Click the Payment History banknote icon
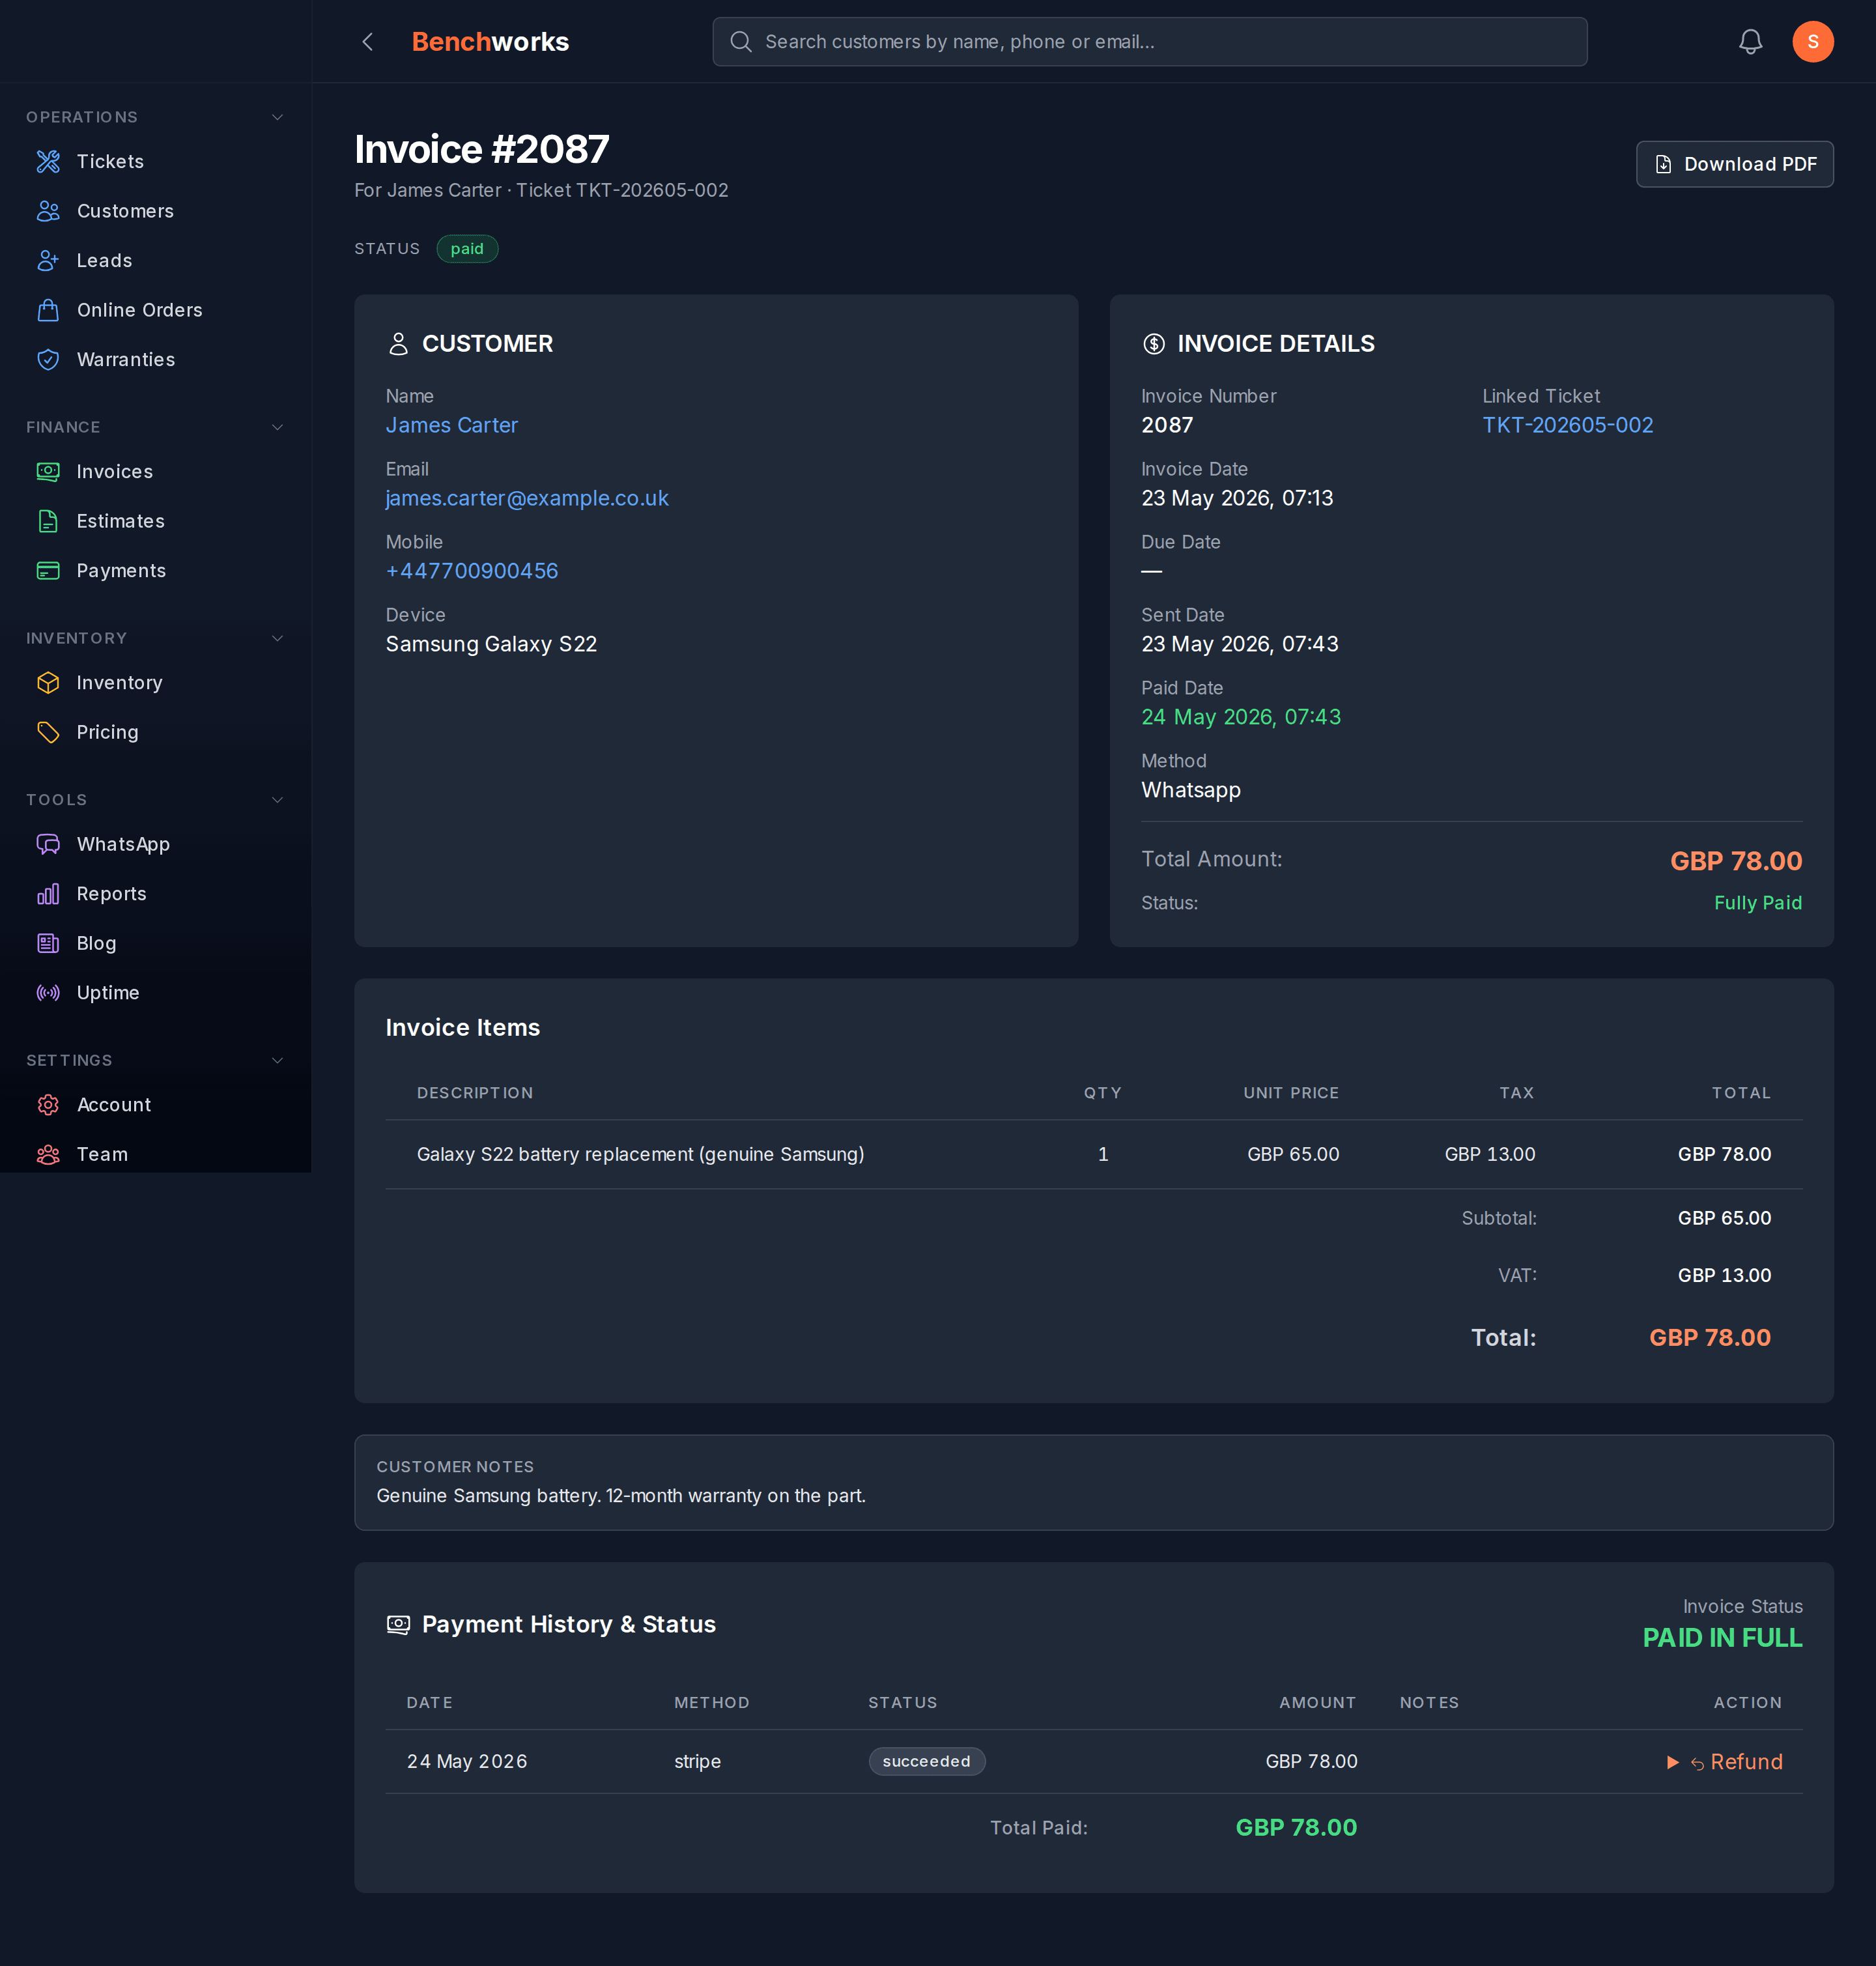1876x1966 pixels. point(398,1625)
